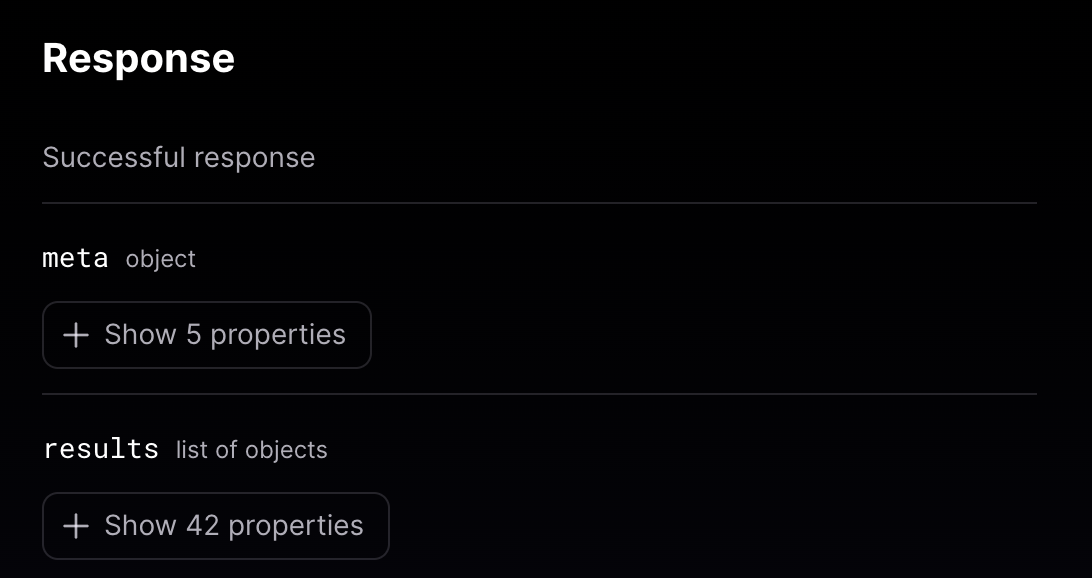Click the number "5" in the meta button

pyautogui.click(x=194, y=335)
